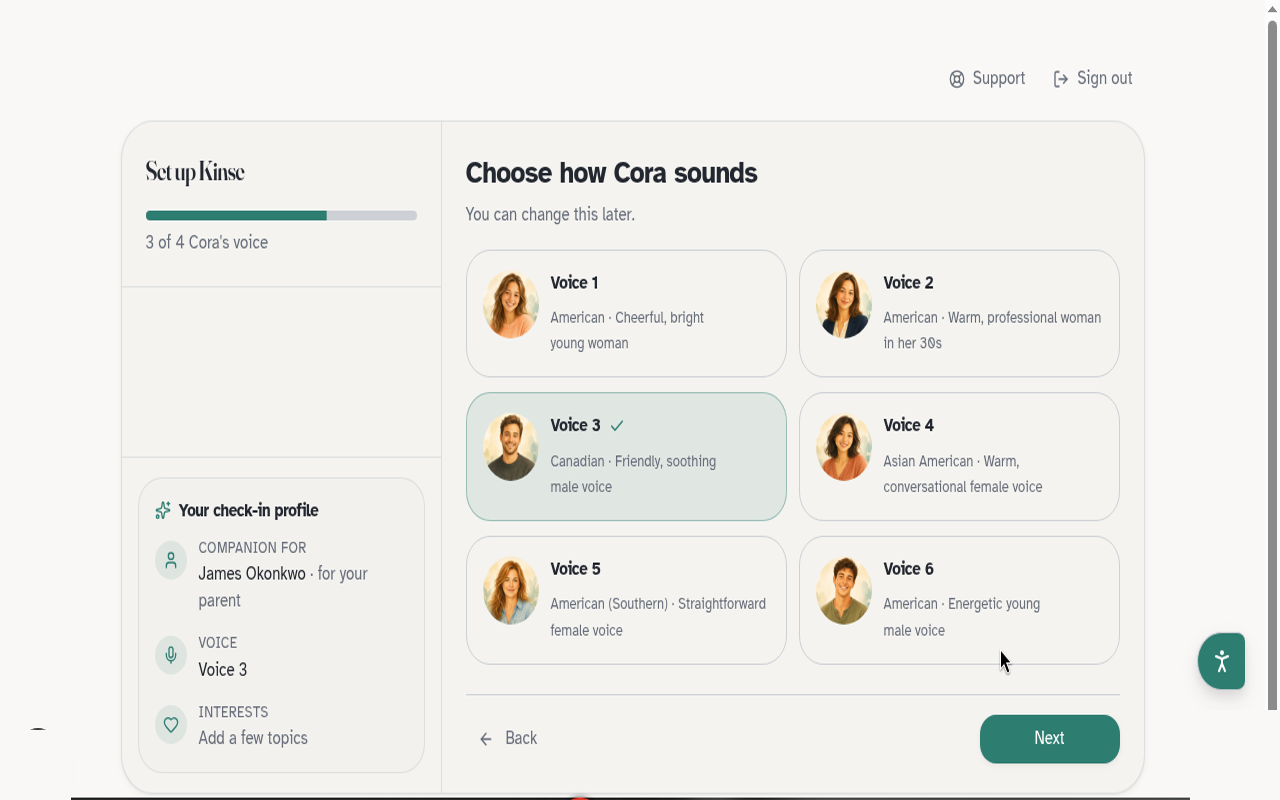Click the heart icon beside Interests
The width and height of the screenshot is (1280, 800).
[x=171, y=725]
